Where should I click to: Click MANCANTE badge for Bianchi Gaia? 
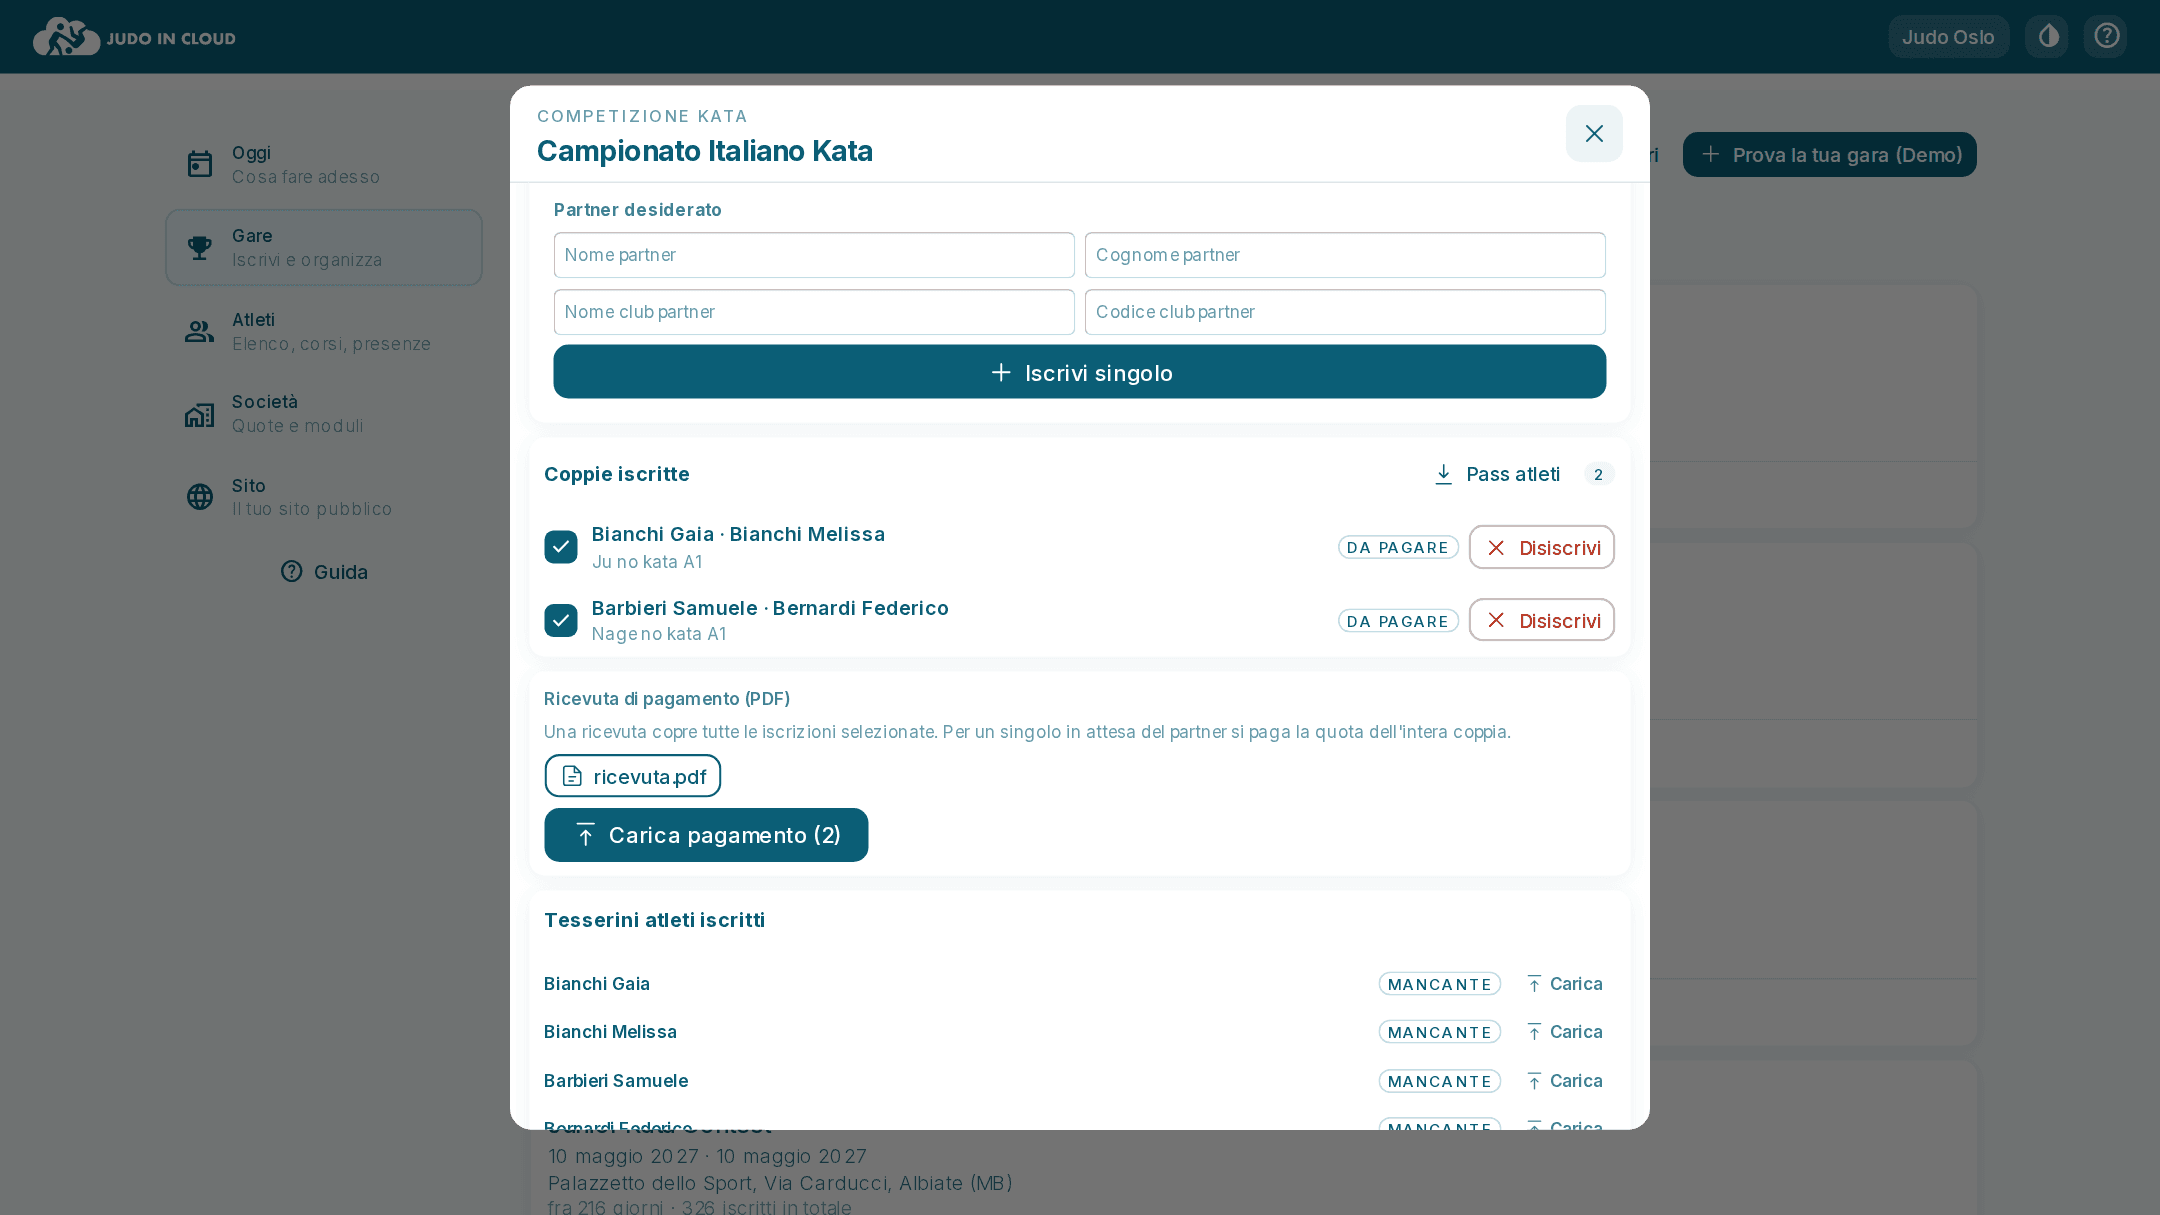tap(1439, 984)
